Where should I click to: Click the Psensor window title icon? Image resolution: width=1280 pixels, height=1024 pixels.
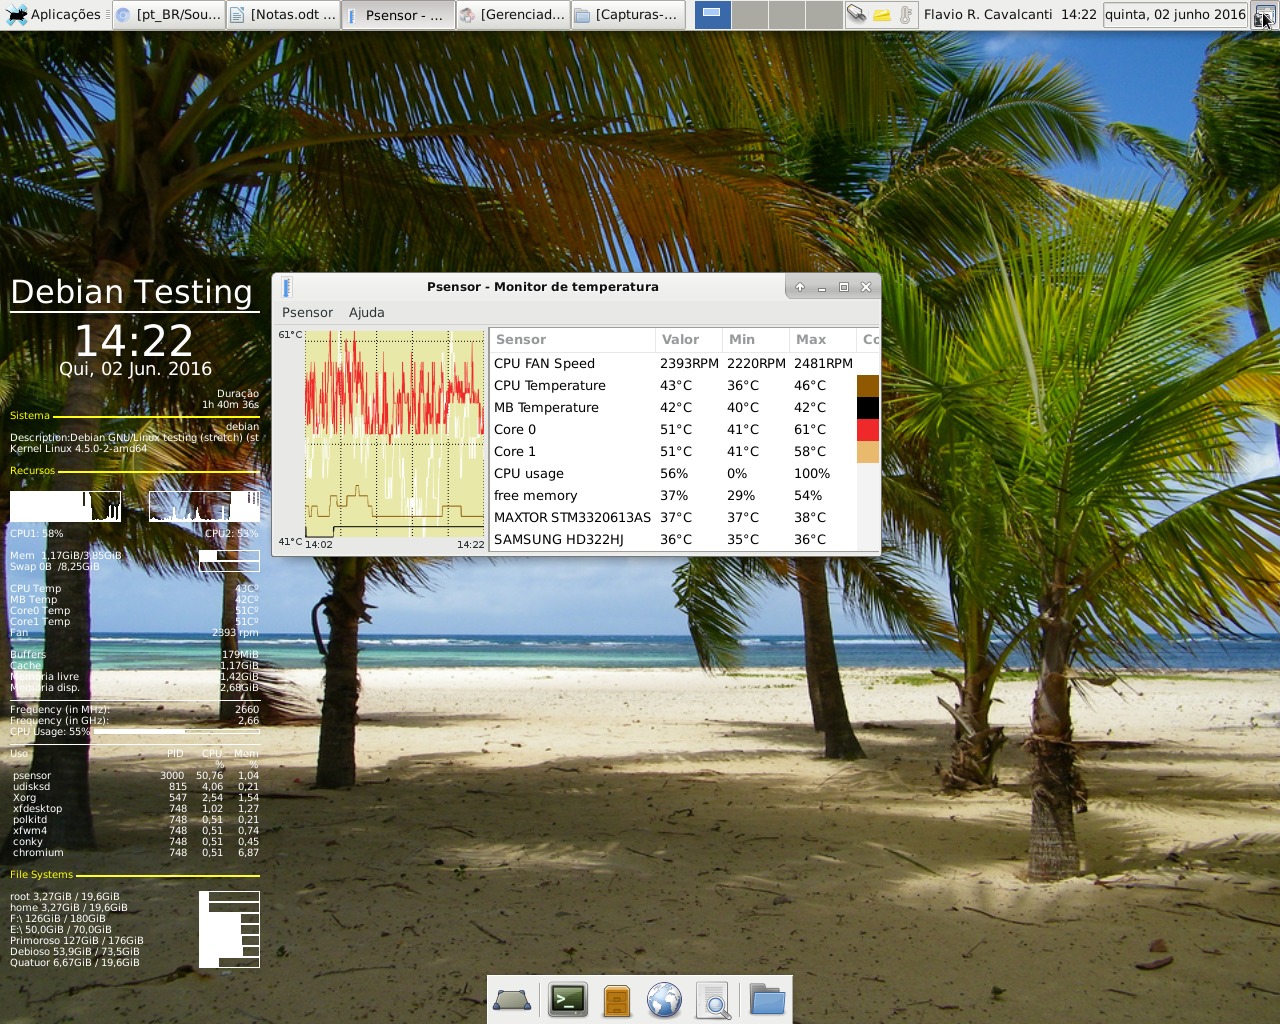287,287
